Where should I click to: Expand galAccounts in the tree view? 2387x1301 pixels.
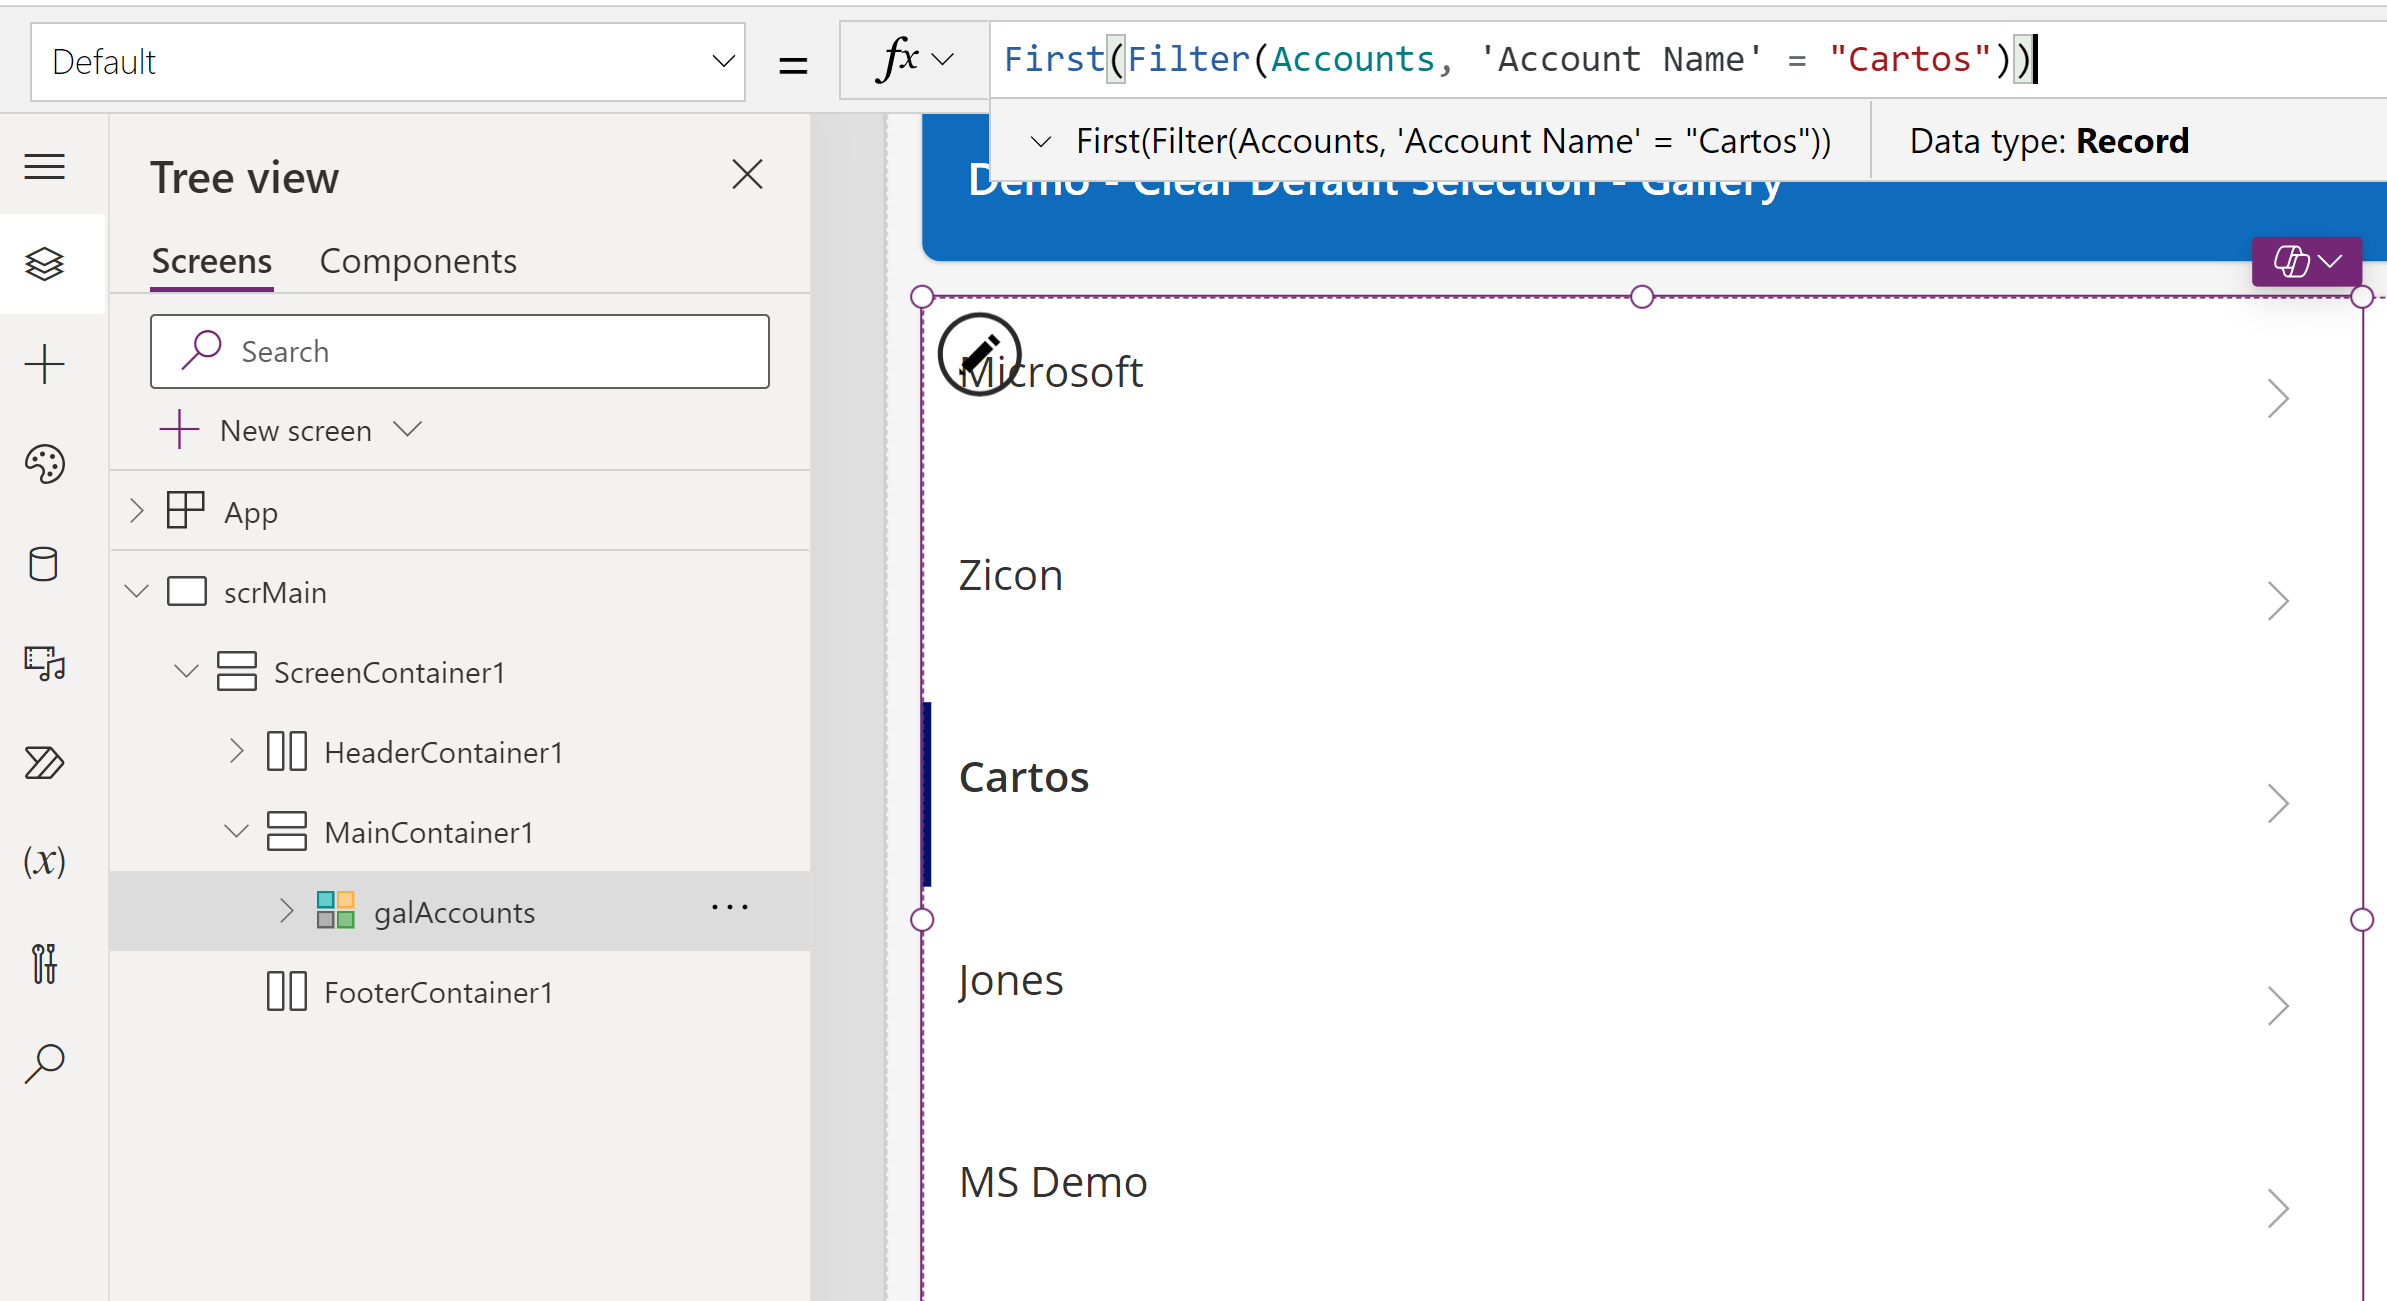[285, 911]
